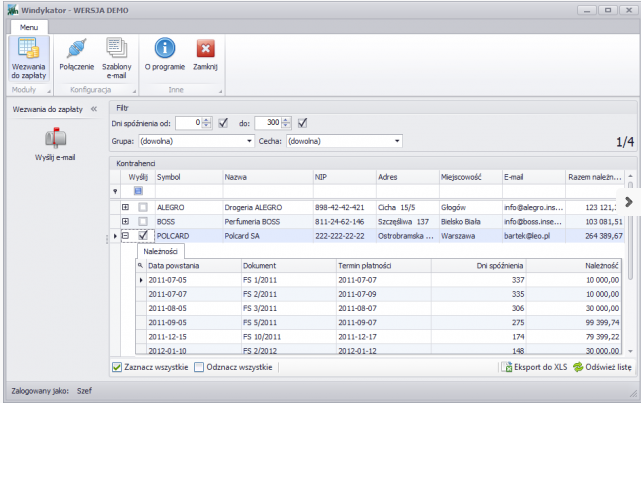This screenshot has width=641, height=480.
Task: Expand the BOSS row
Action: (x=126, y=221)
